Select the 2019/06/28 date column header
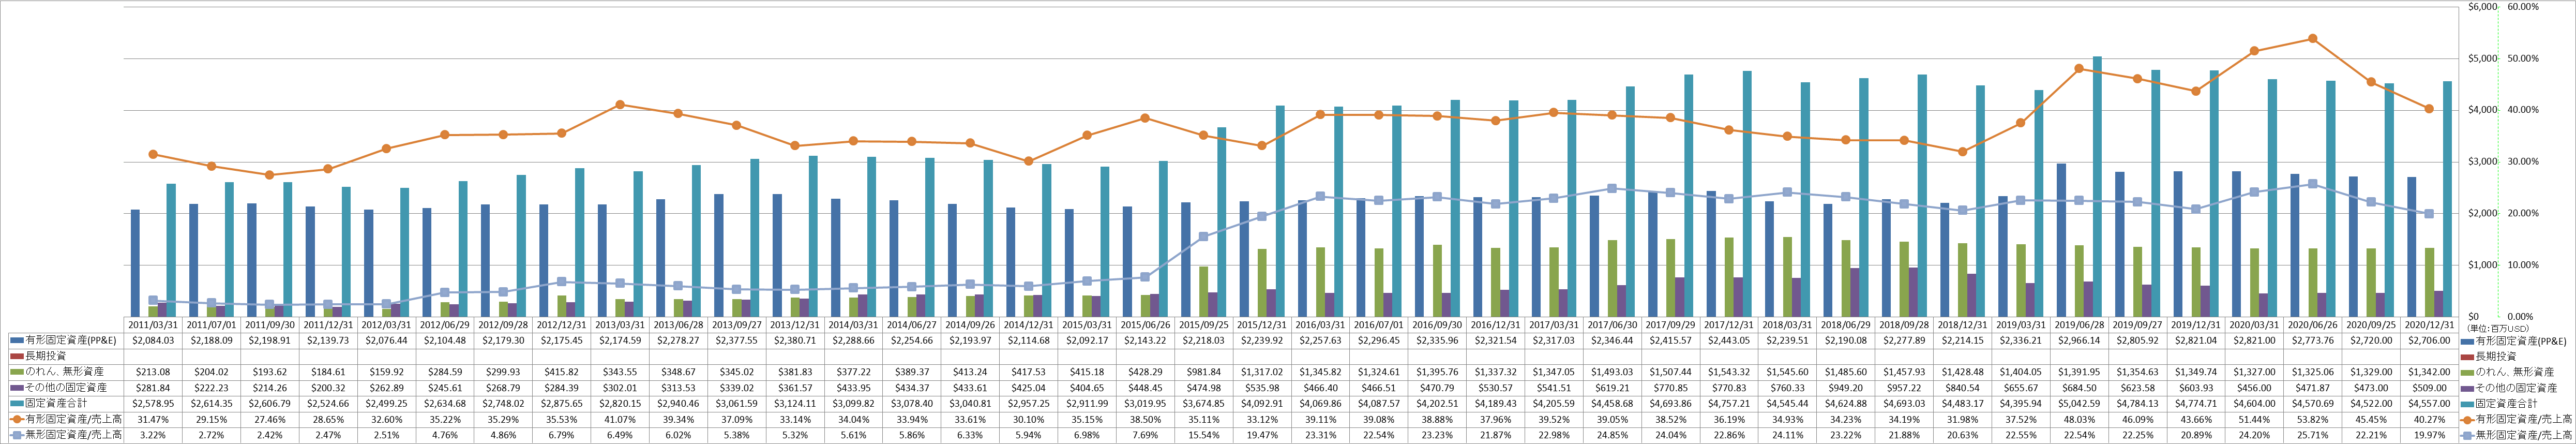 coord(2079,324)
